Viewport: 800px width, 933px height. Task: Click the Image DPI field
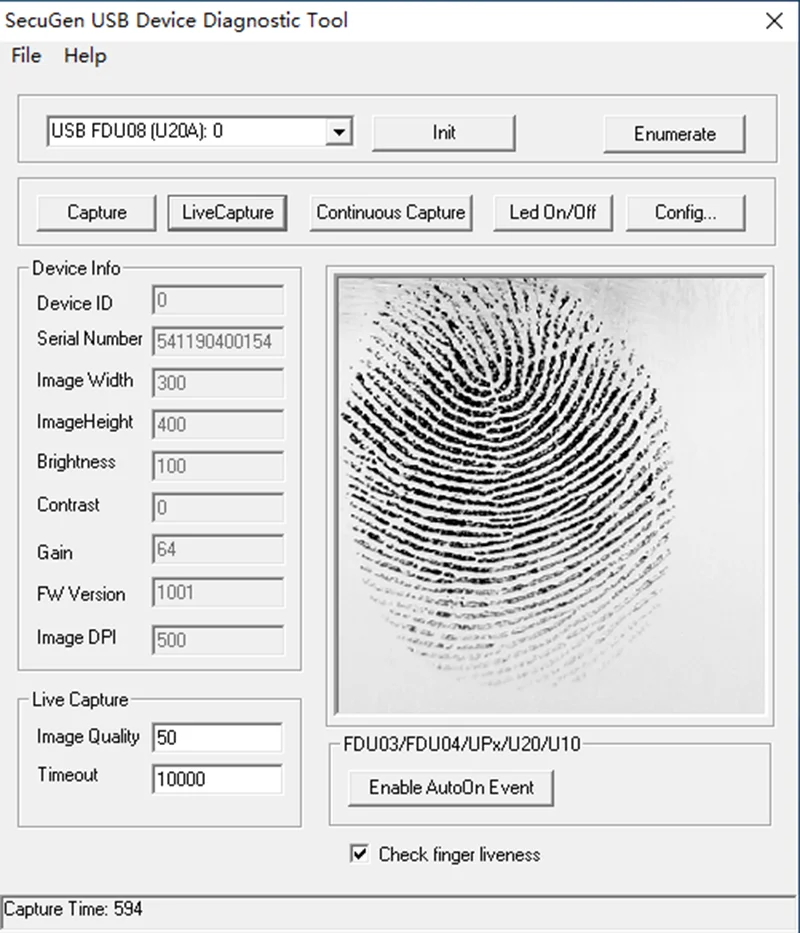pos(216,640)
